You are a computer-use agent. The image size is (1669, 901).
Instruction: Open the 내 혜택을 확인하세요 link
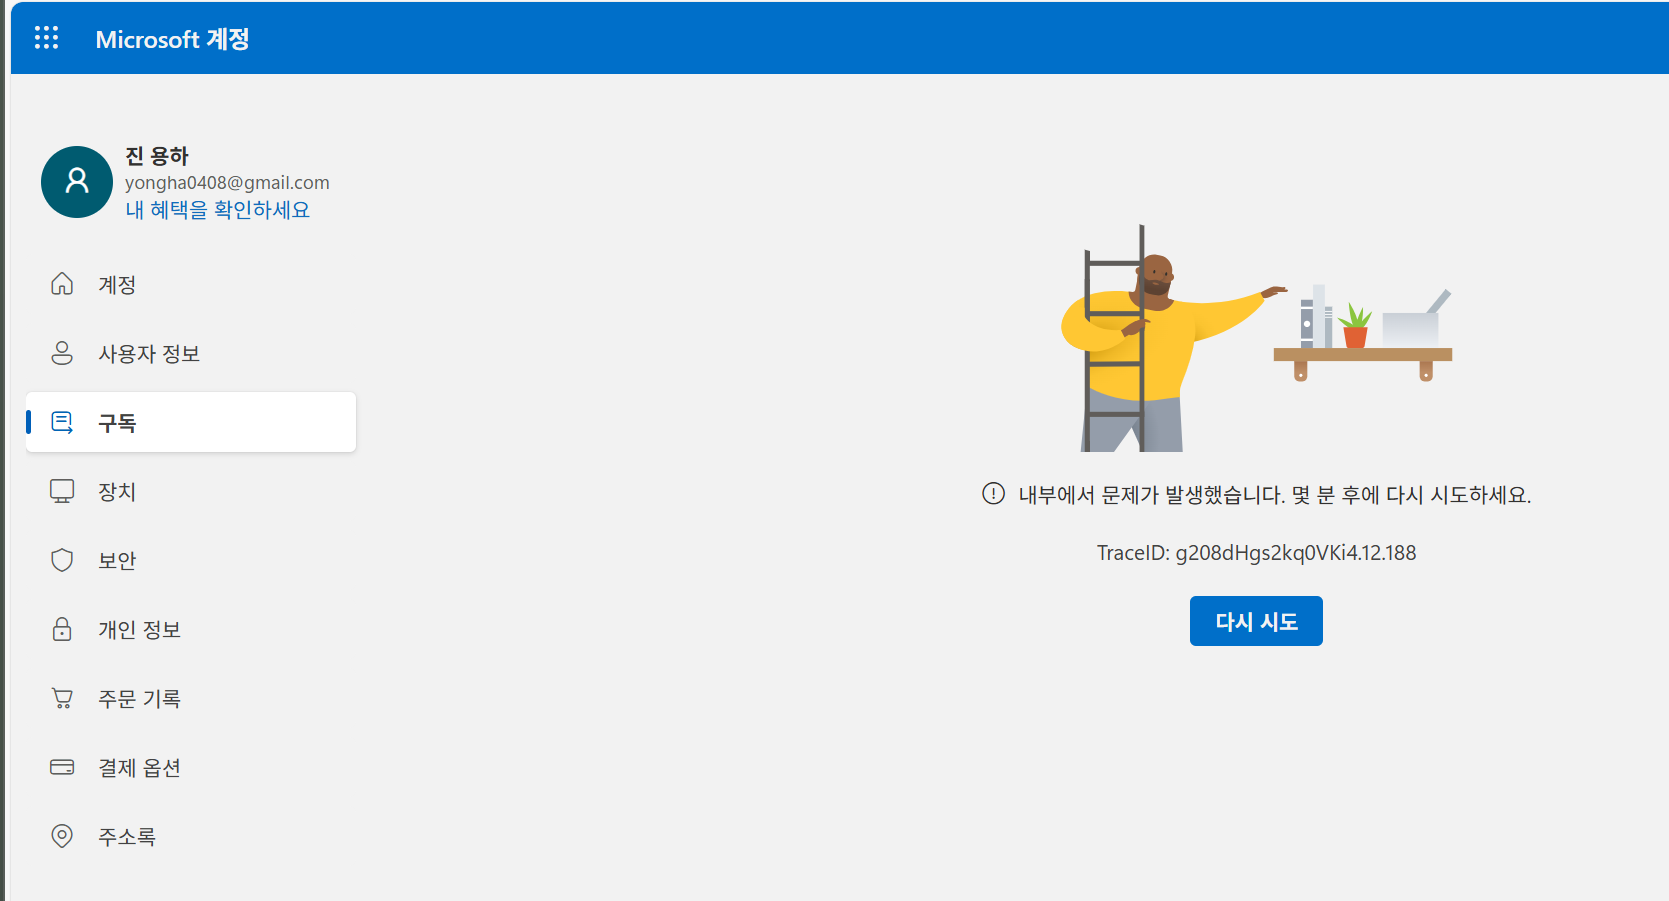click(x=217, y=209)
